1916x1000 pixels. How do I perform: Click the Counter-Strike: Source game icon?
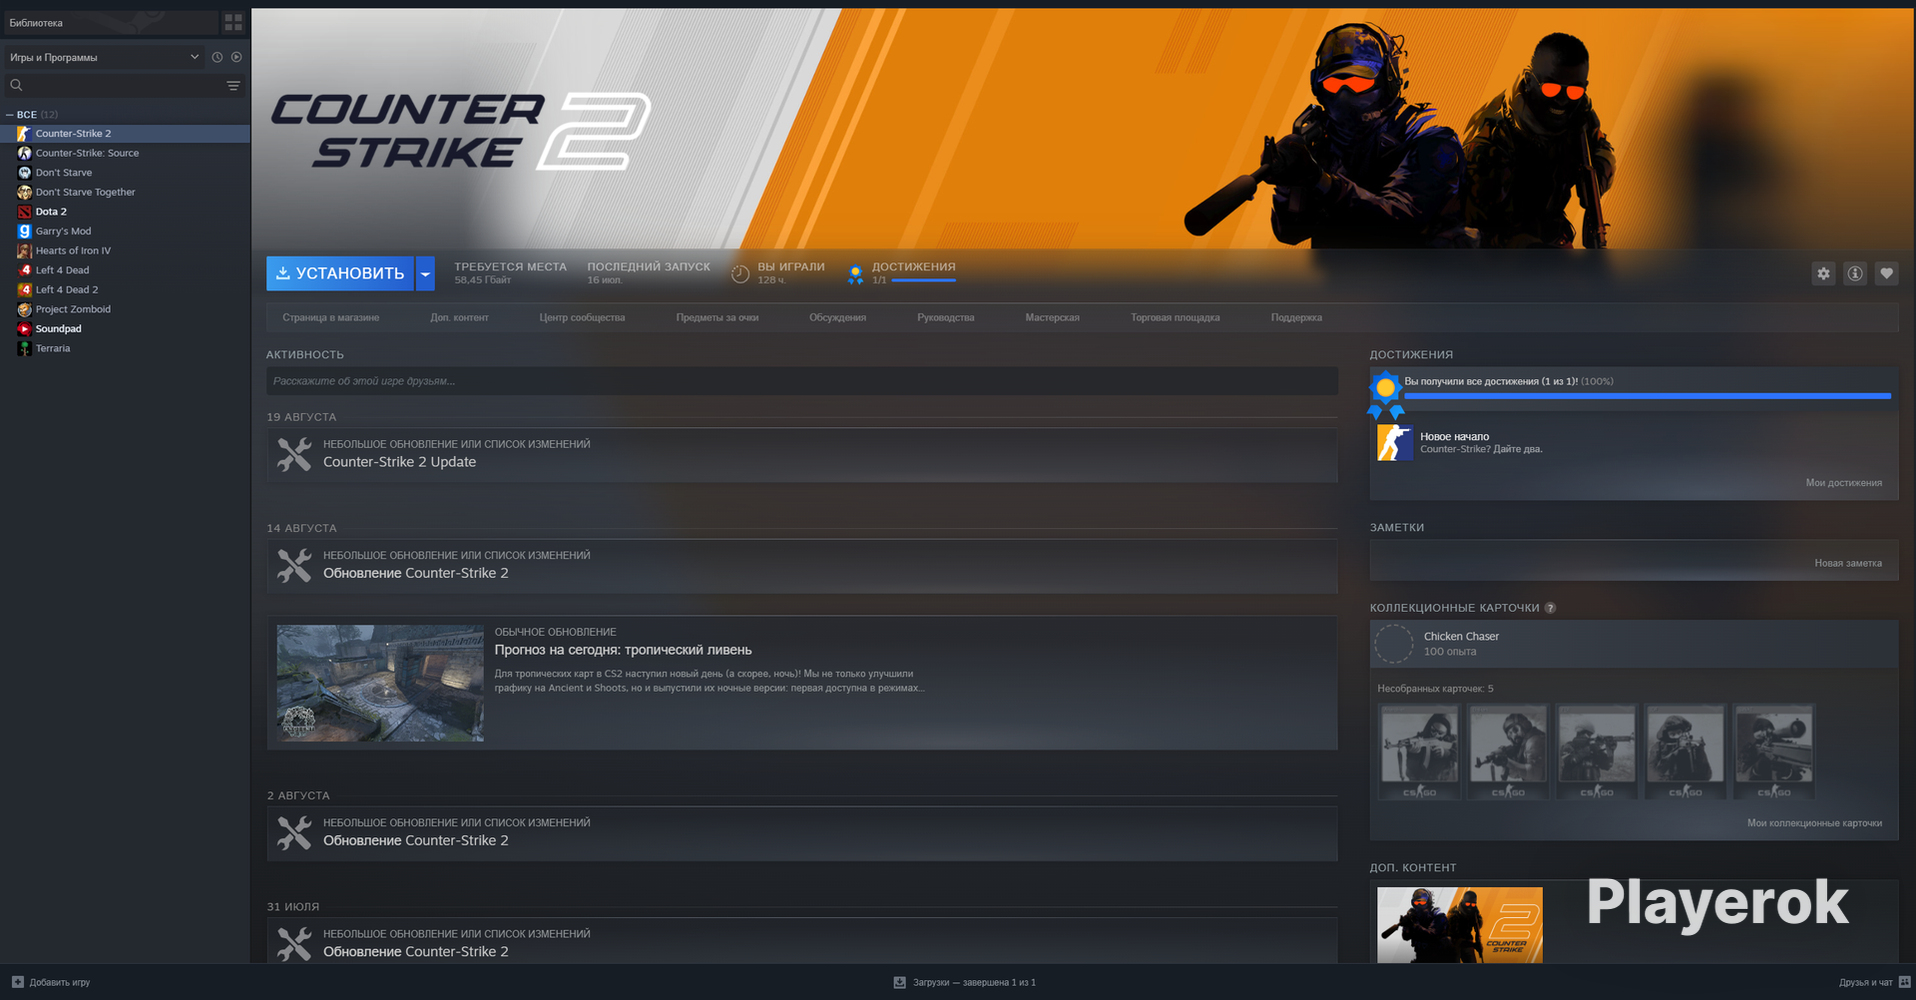(x=25, y=153)
